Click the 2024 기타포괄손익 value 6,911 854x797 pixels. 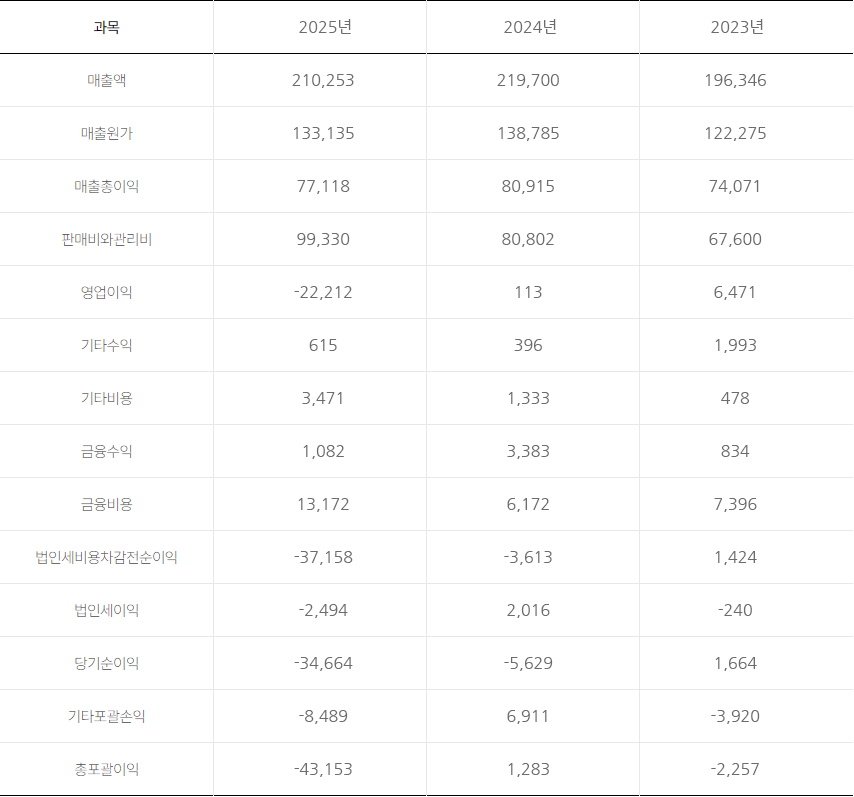pyautogui.click(x=528, y=717)
